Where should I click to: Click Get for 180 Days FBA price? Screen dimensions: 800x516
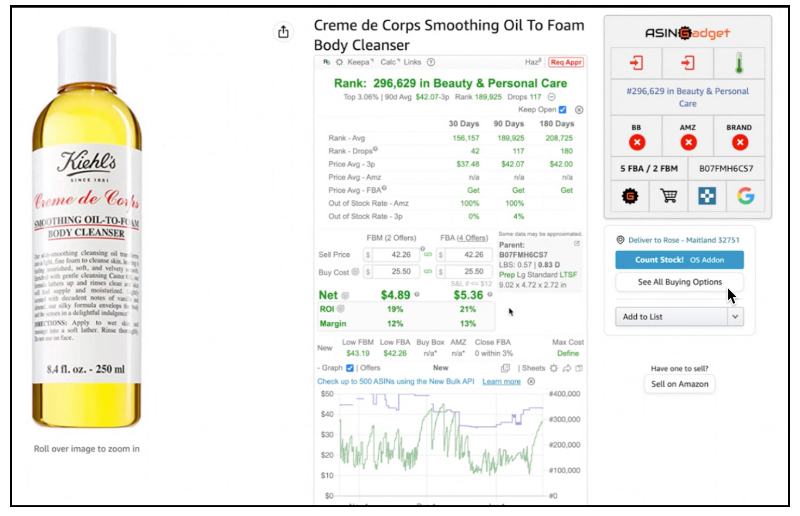click(567, 190)
